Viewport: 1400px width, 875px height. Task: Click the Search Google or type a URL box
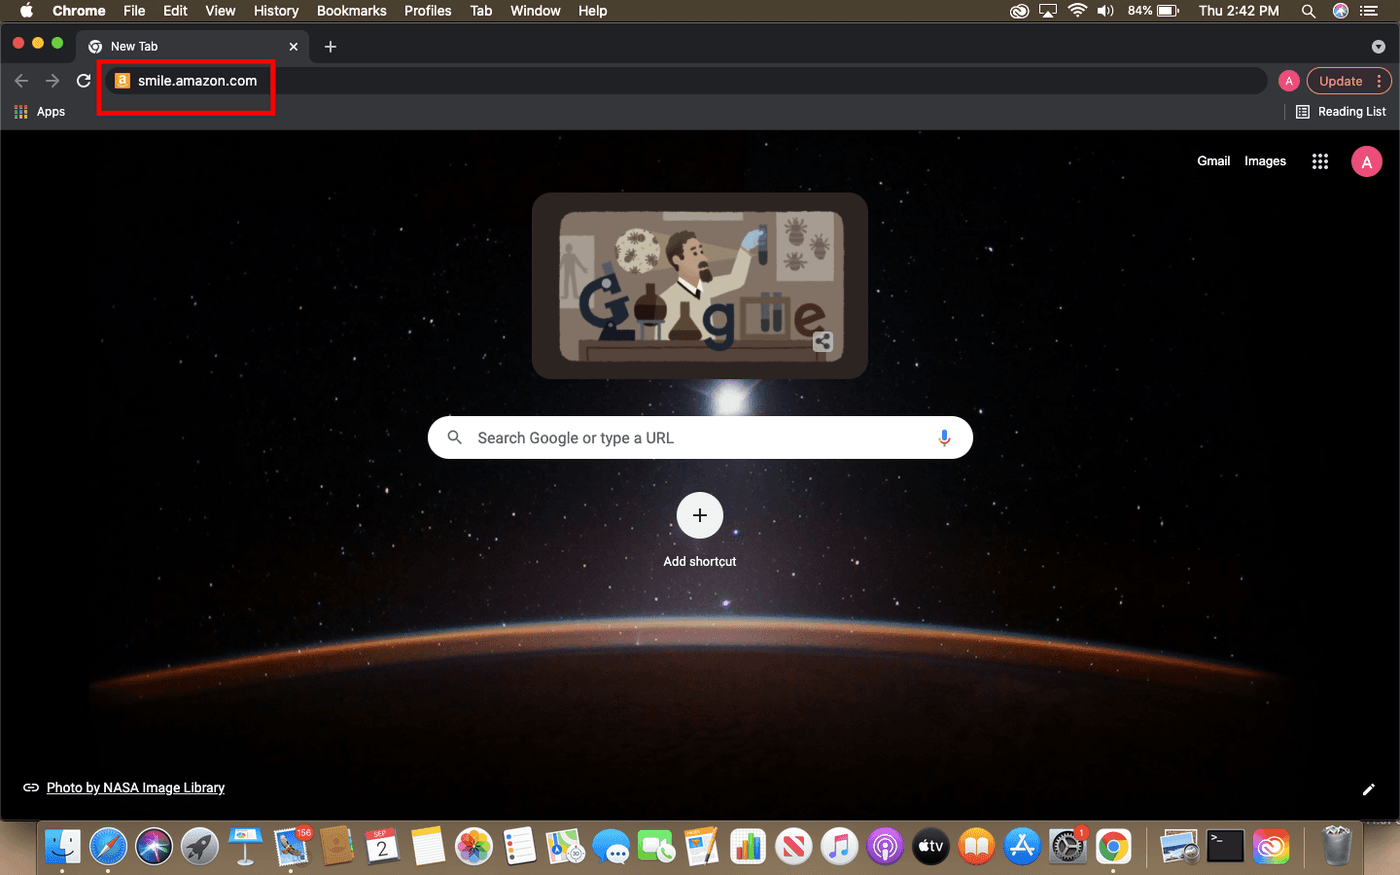coord(700,438)
